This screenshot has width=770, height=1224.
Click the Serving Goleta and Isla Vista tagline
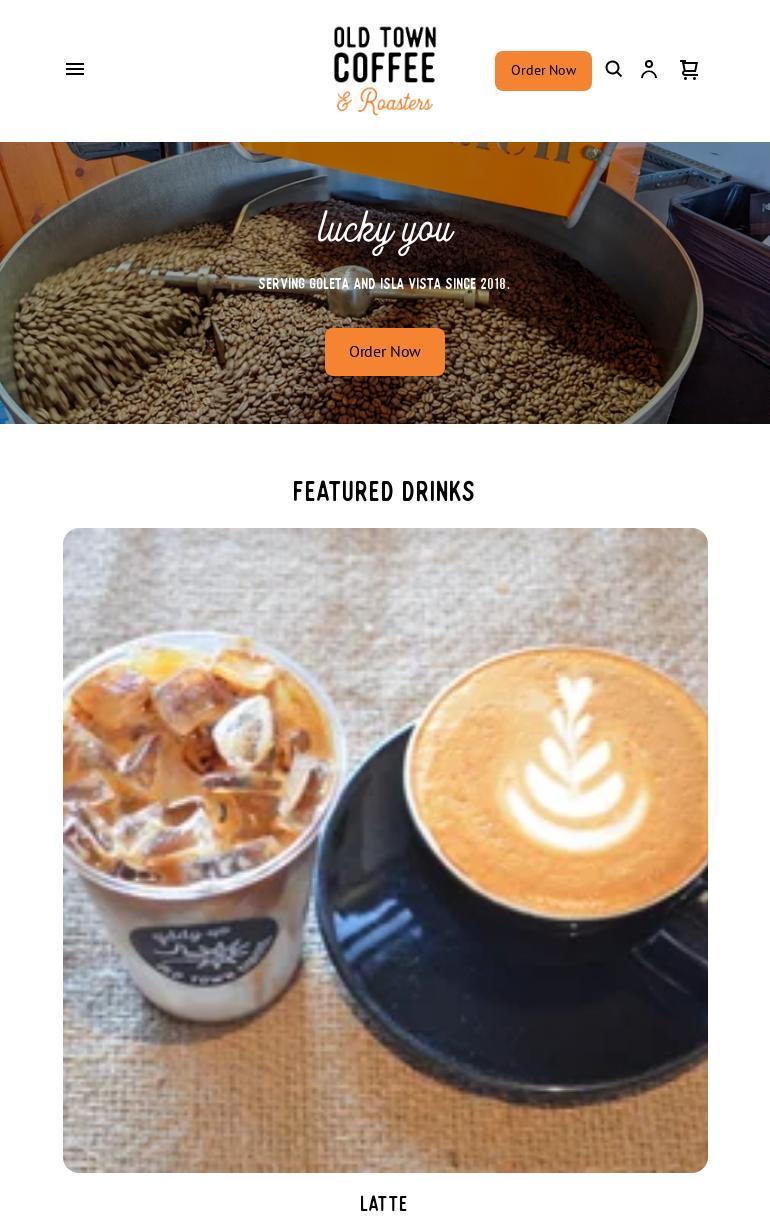click(385, 284)
